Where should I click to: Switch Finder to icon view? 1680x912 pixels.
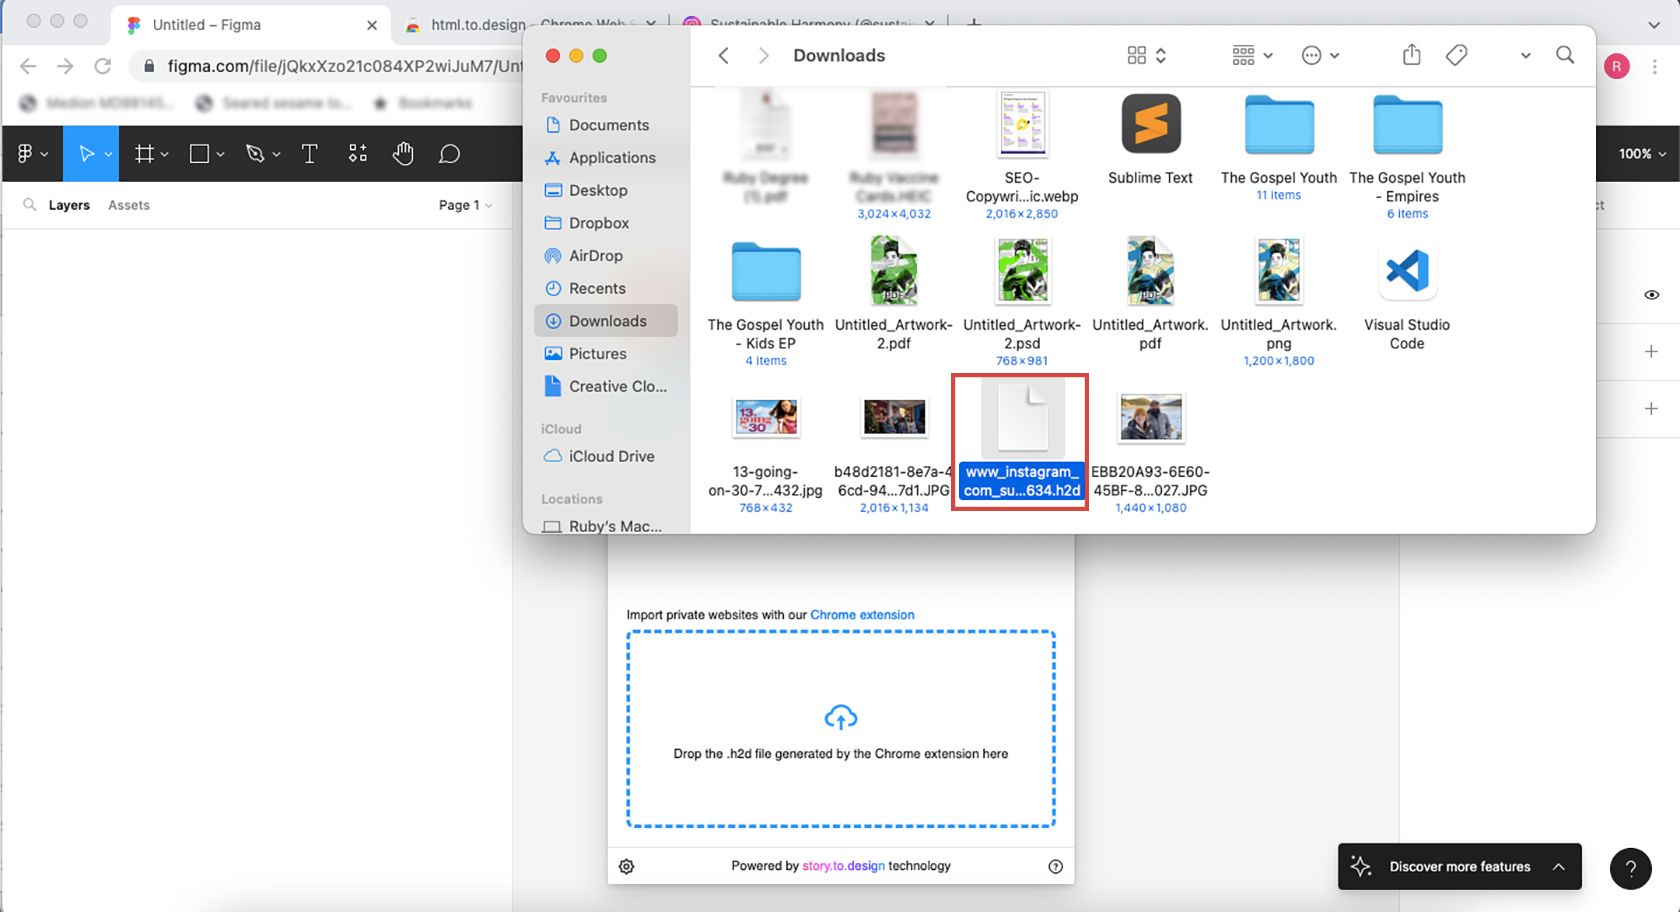[x=1136, y=55]
